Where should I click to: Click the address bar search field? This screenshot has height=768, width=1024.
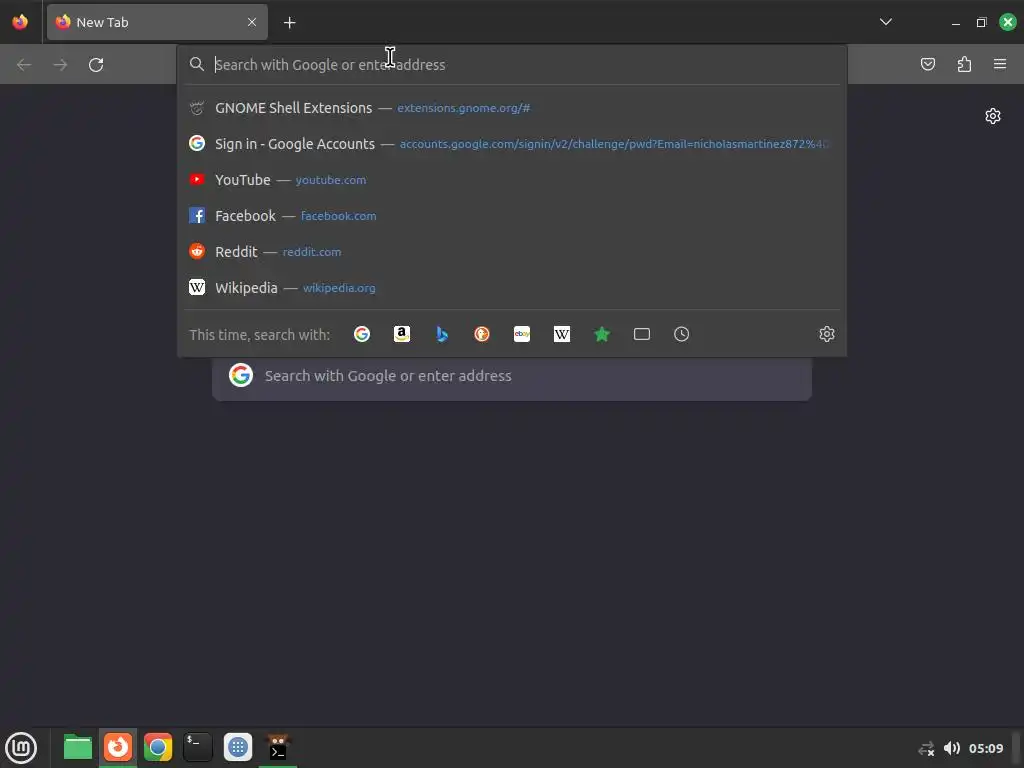513,65
